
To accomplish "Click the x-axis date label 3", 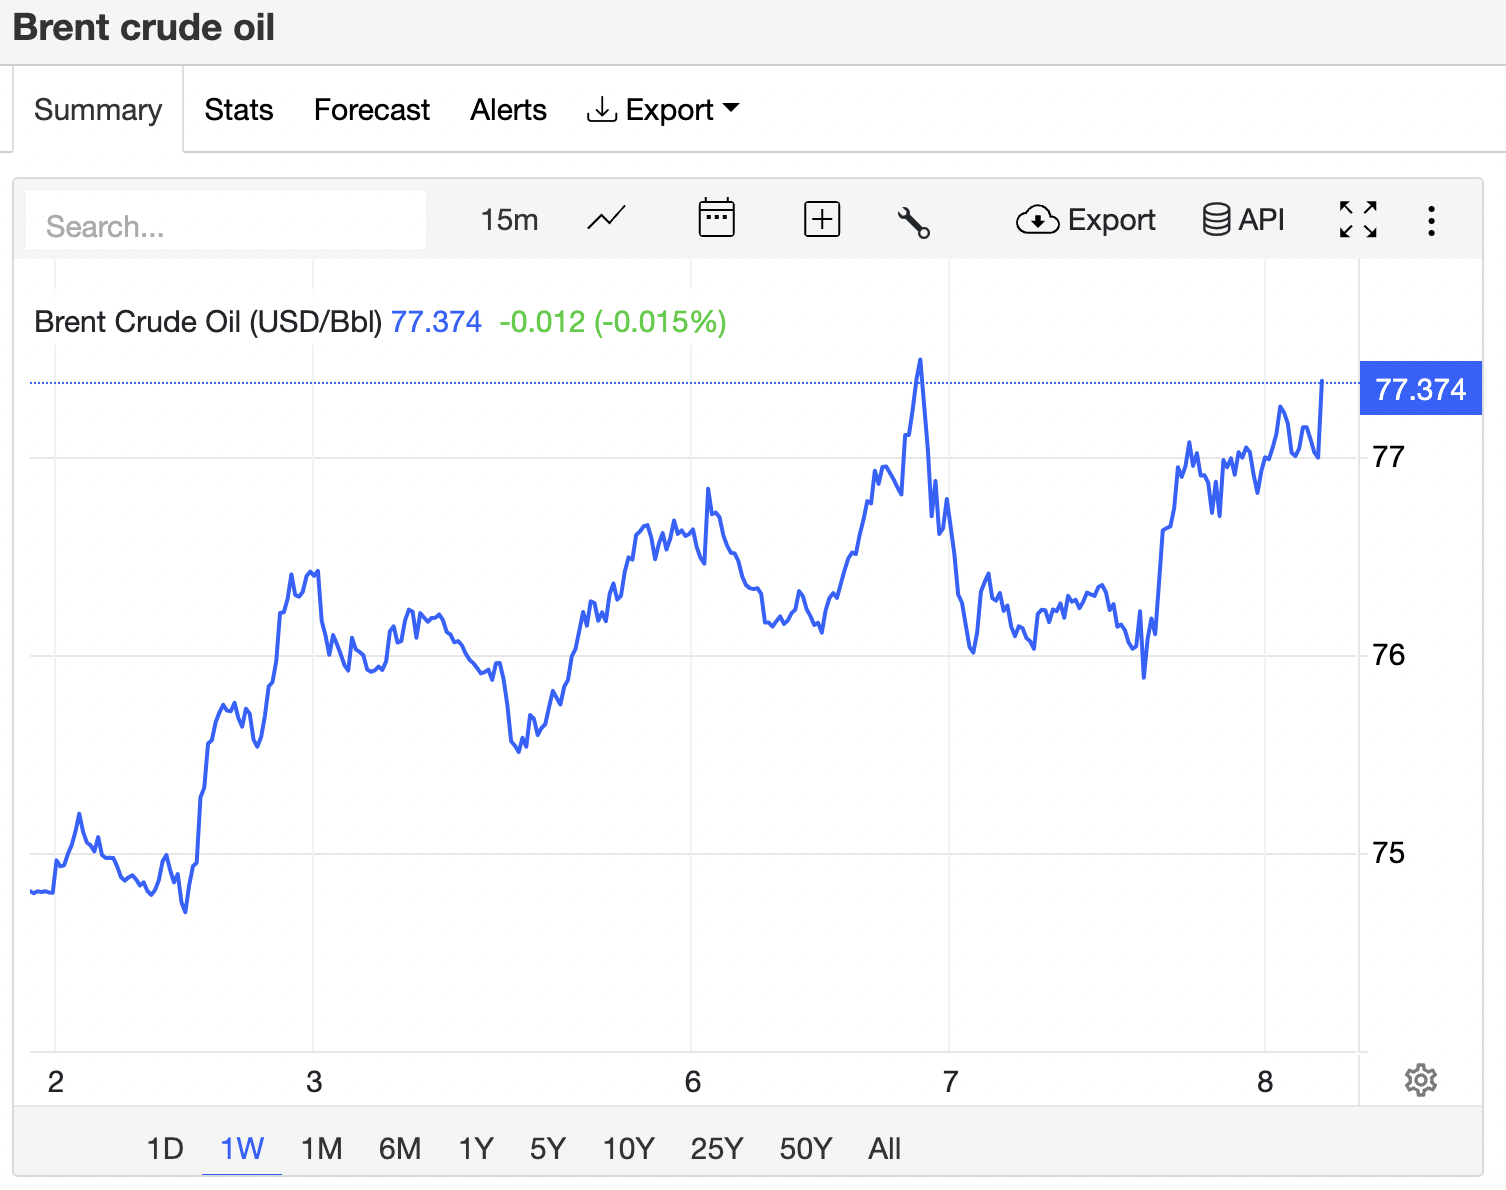I will pos(314,1082).
